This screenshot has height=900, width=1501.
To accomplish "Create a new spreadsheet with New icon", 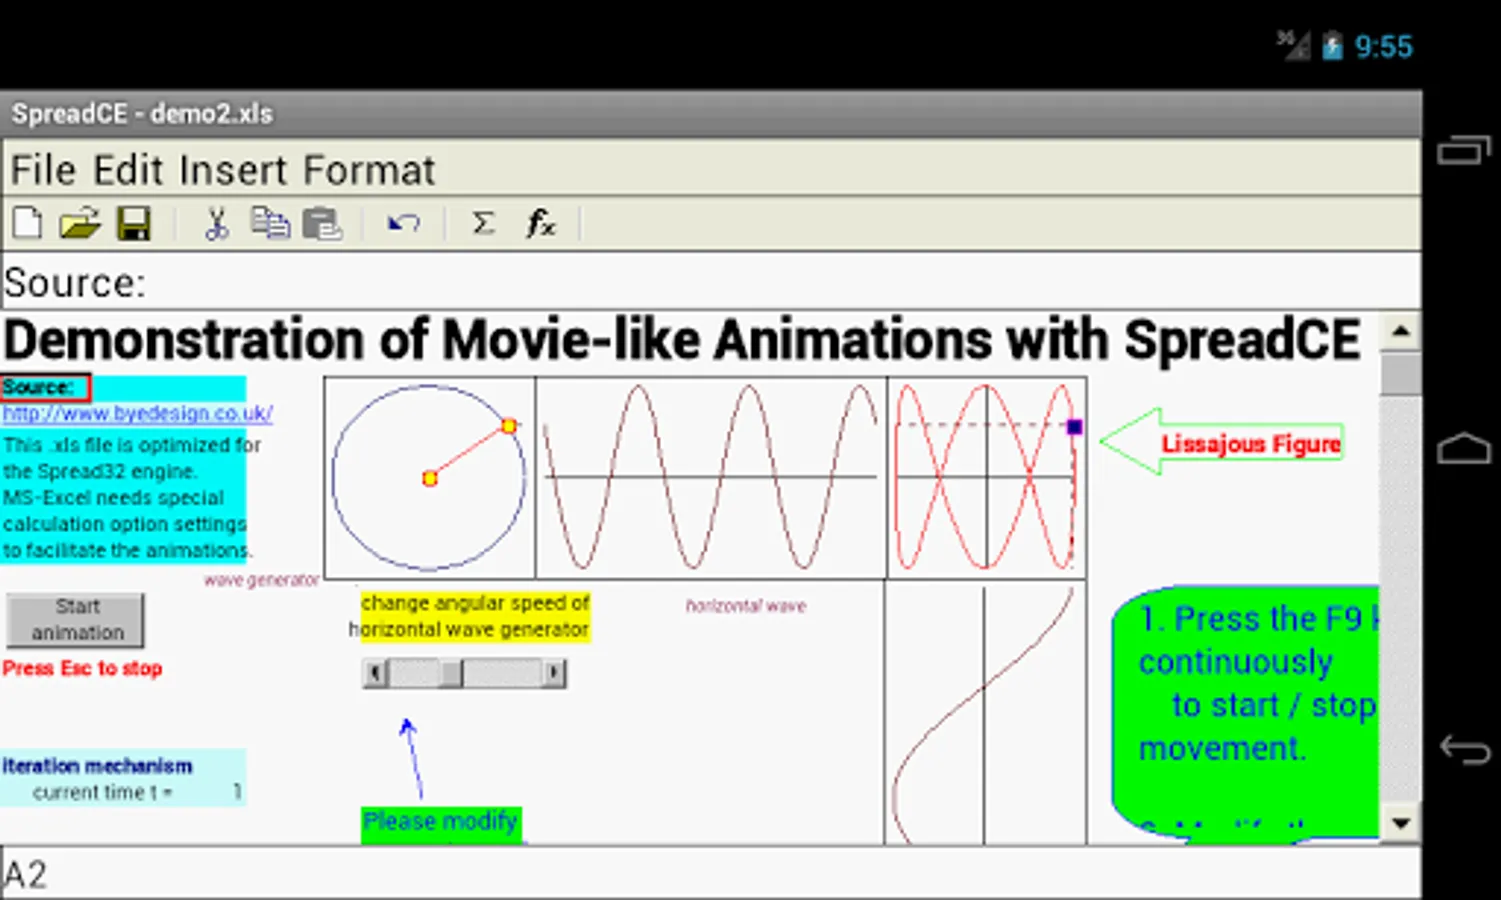I will click(27, 223).
